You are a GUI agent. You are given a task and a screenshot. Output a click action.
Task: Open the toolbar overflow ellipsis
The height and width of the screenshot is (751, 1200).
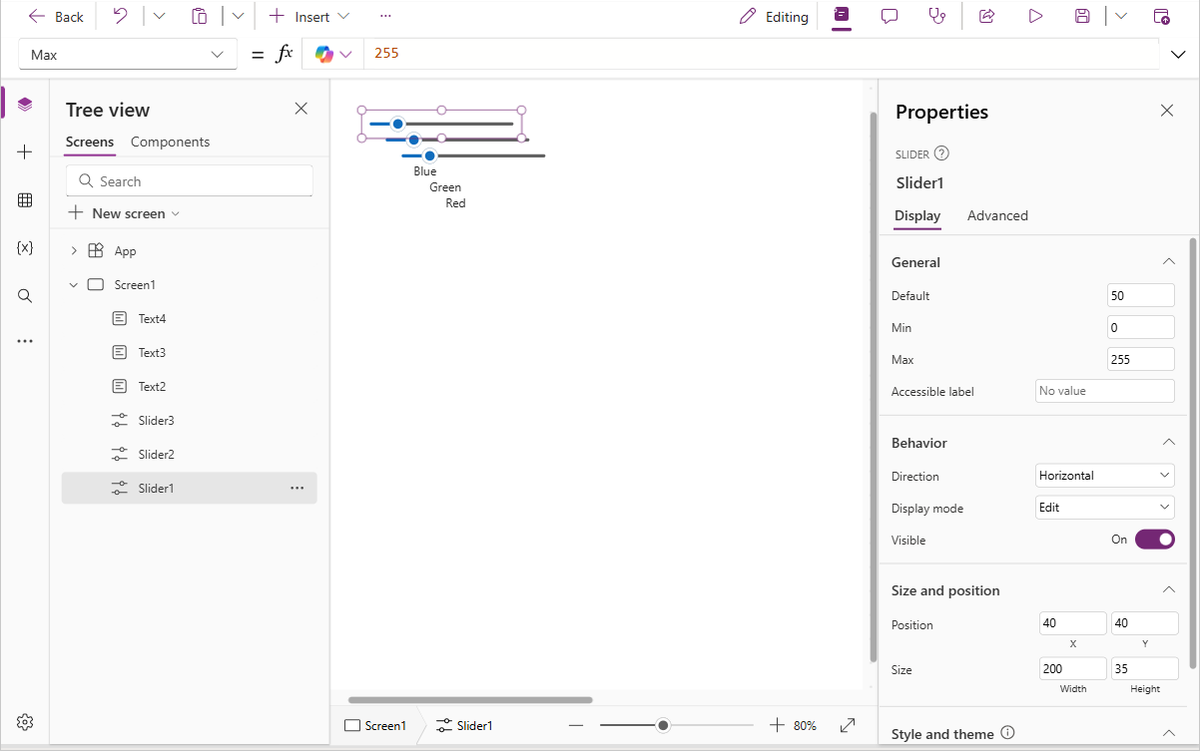point(386,17)
